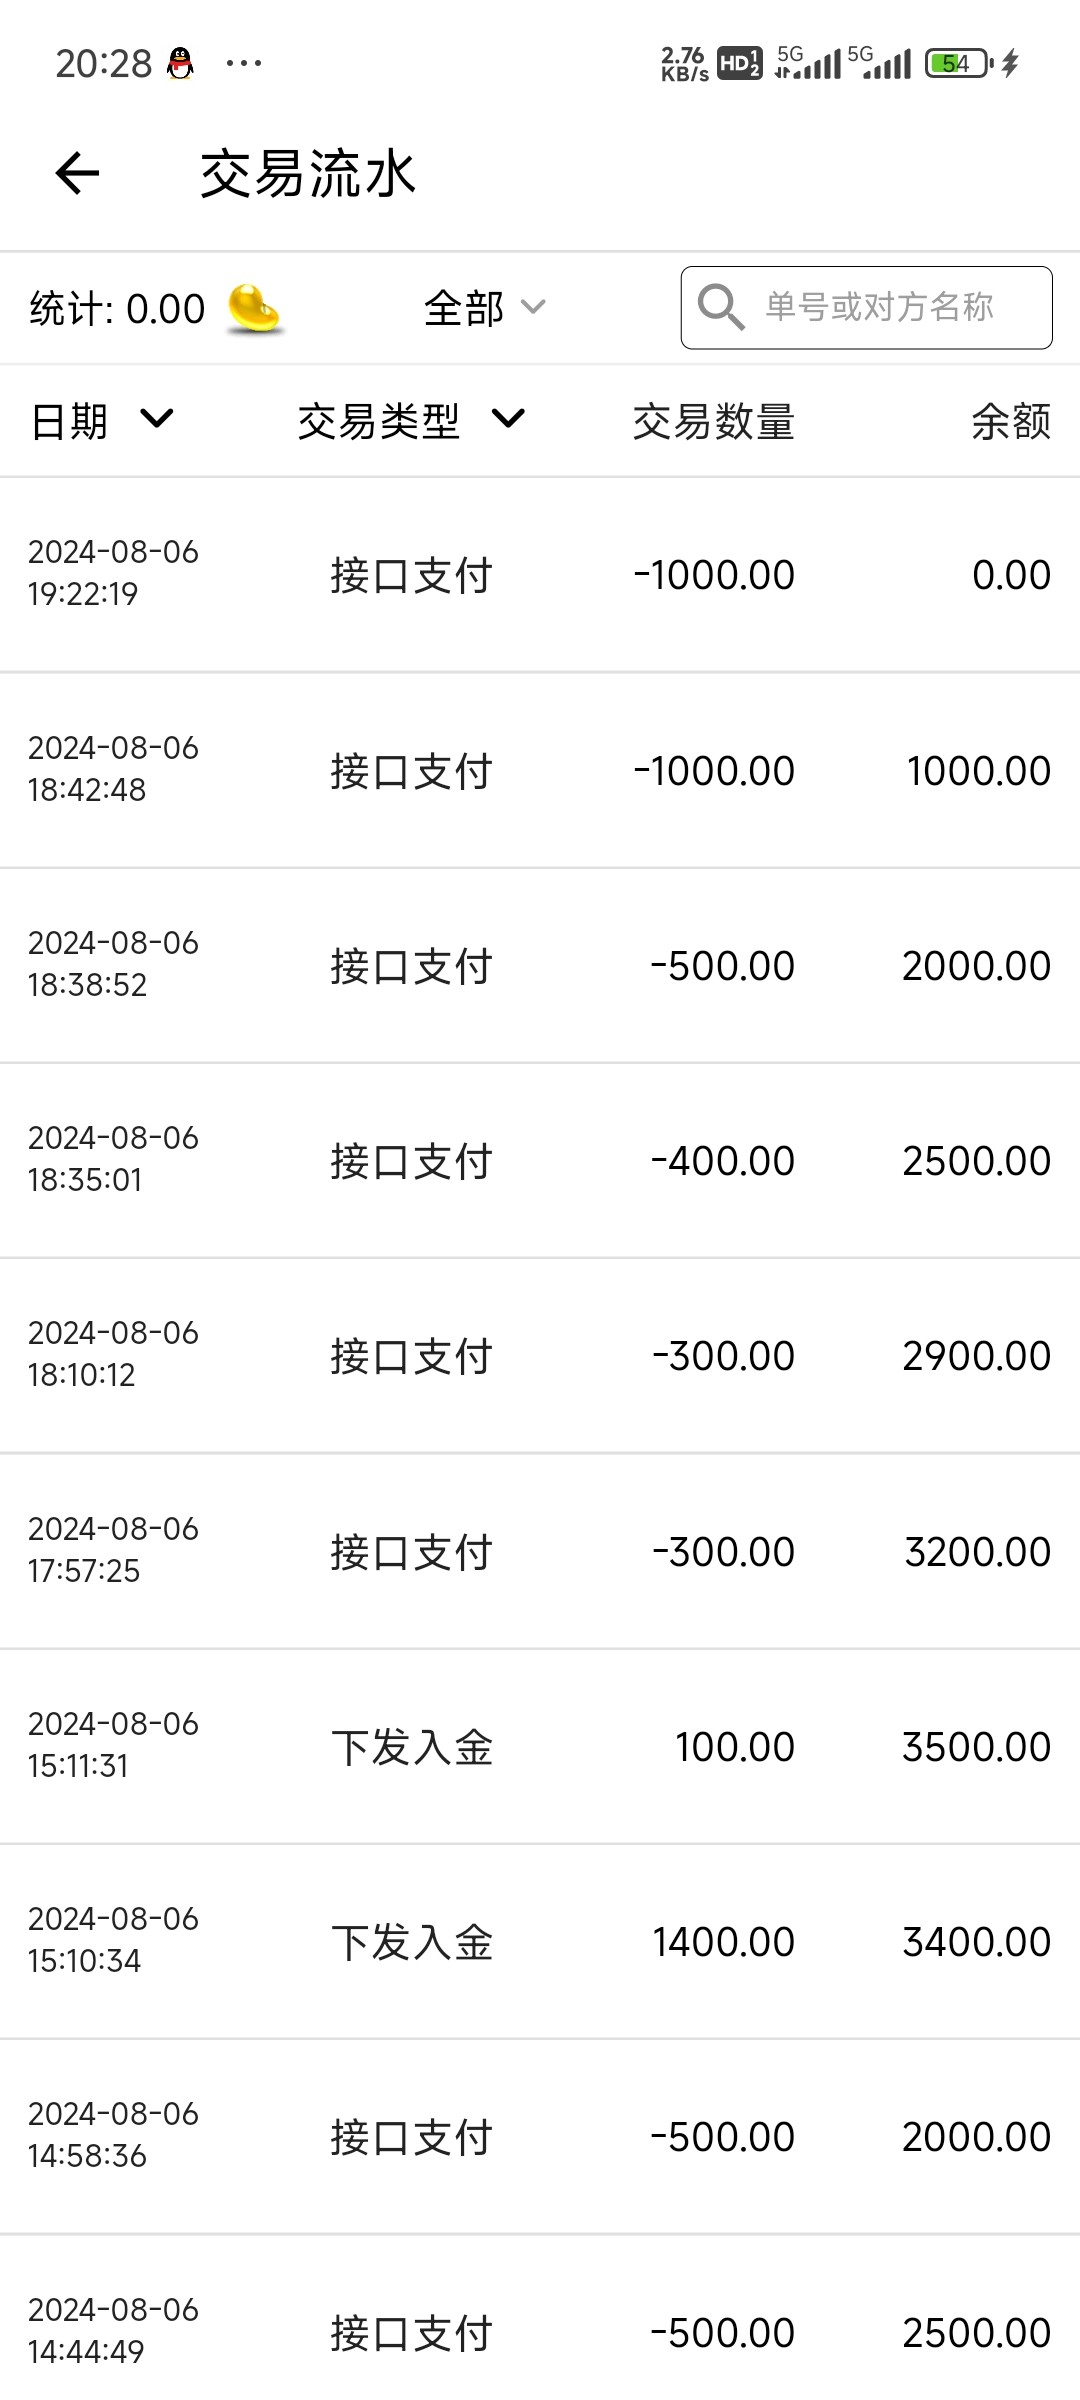This screenshot has height=2400, width=1080.
Task: Select the 18:42:48 transaction row
Action: pyautogui.click(x=540, y=771)
